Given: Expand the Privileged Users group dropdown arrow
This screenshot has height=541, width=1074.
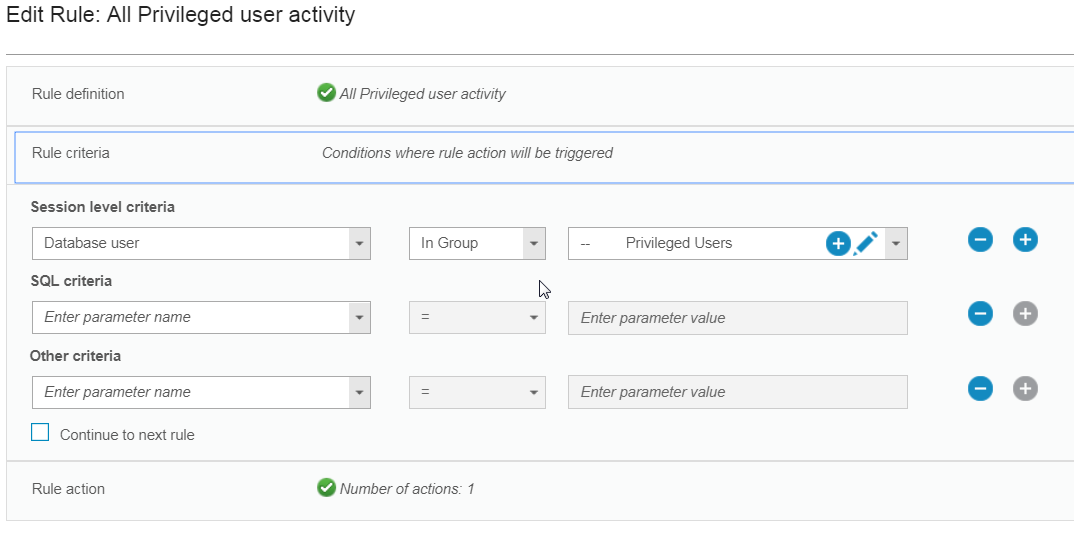Looking at the screenshot, I should pyautogui.click(x=895, y=243).
